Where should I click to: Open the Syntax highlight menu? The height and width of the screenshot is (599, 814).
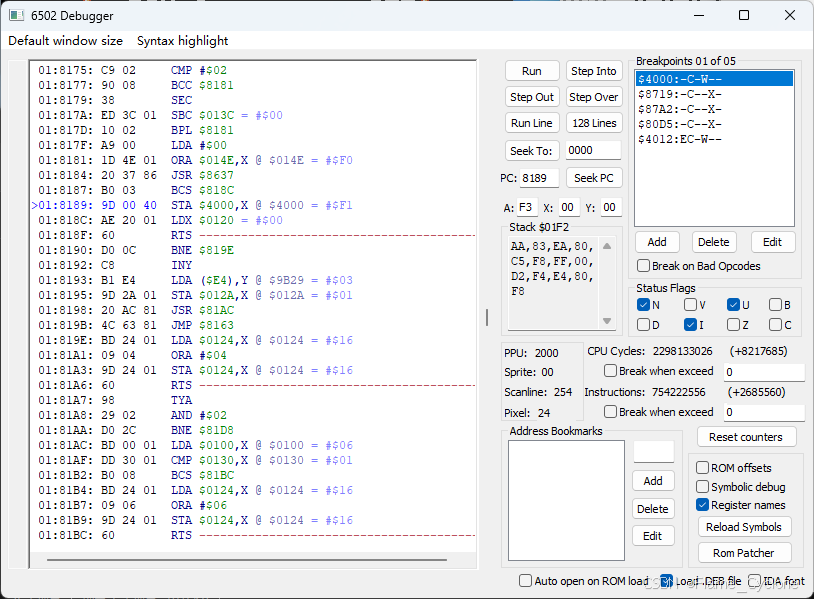182,40
